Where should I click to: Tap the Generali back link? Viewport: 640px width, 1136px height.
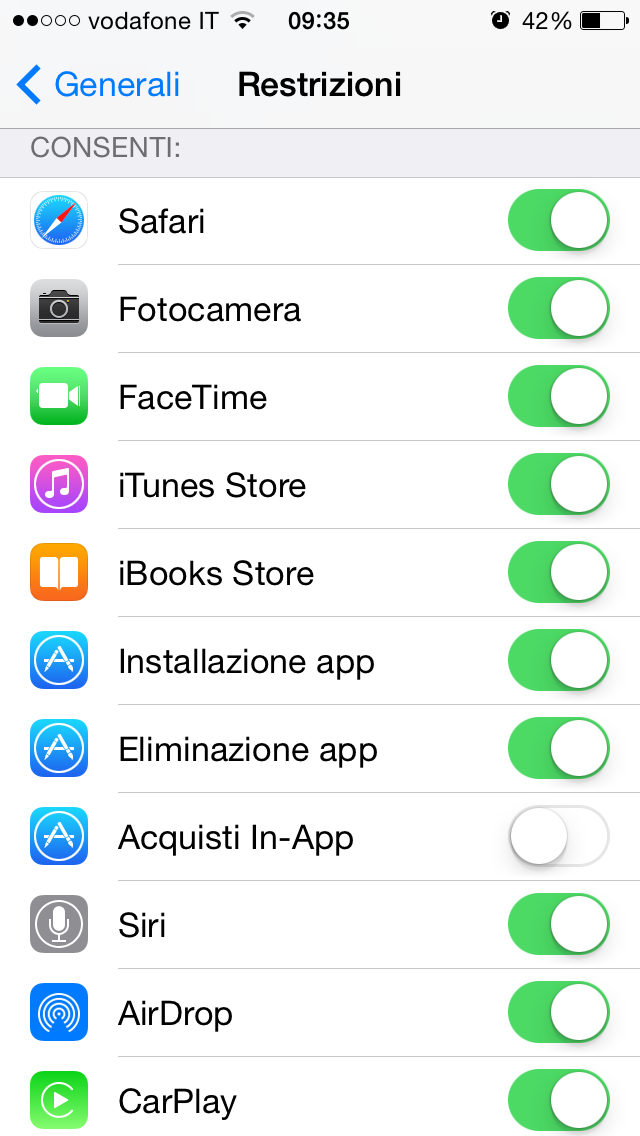coord(117,85)
